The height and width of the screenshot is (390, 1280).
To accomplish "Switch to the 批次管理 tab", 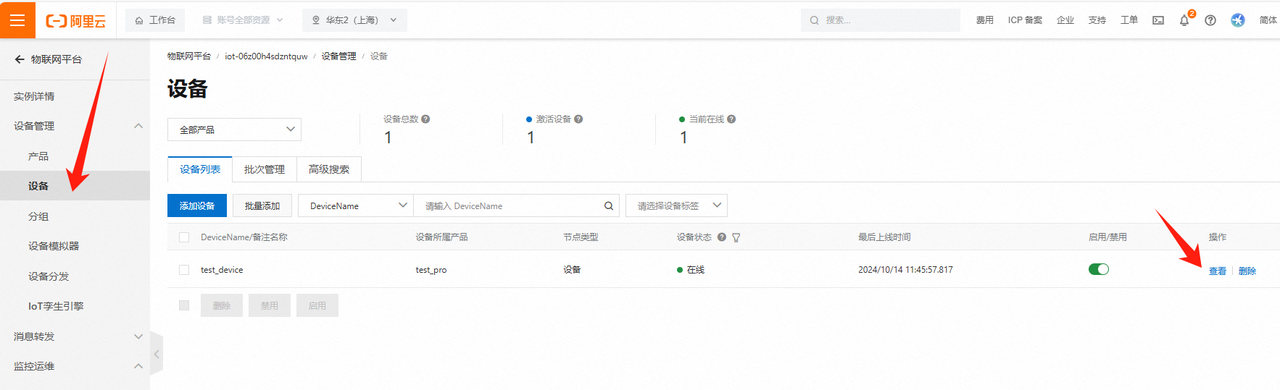I will (x=265, y=170).
